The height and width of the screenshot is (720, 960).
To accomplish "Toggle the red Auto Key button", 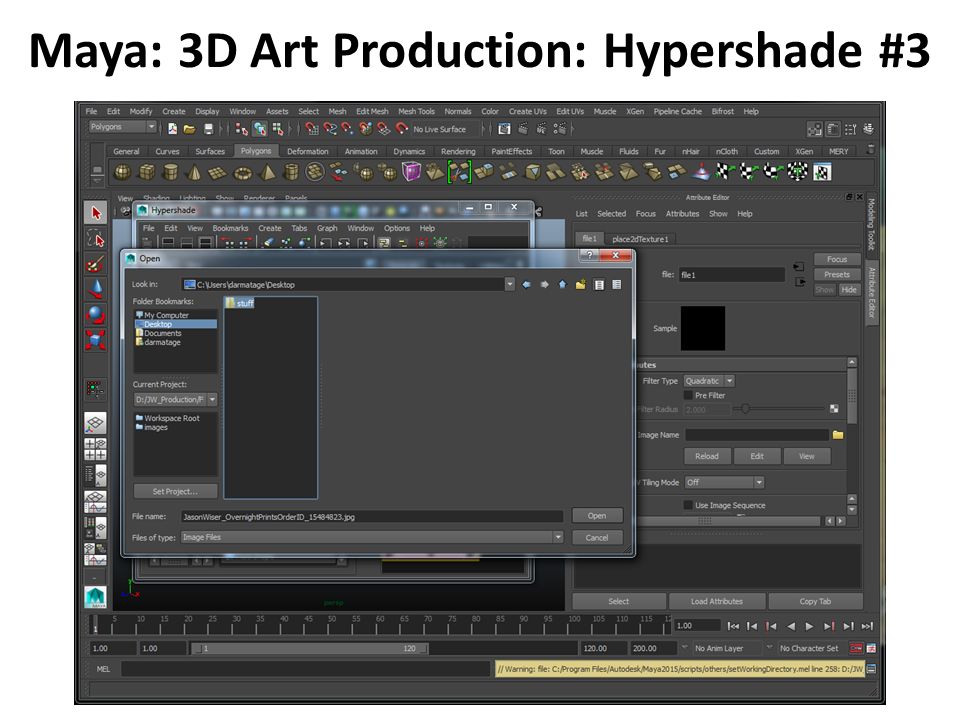I will [856, 648].
